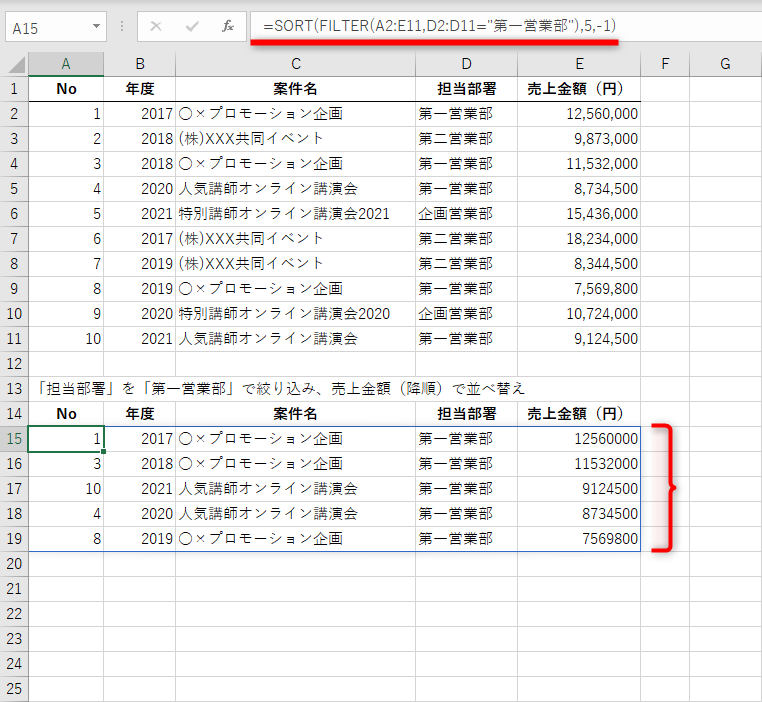The width and height of the screenshot is (762, 702).
Task: Select active cell A15
Action: tap(66, 439)
